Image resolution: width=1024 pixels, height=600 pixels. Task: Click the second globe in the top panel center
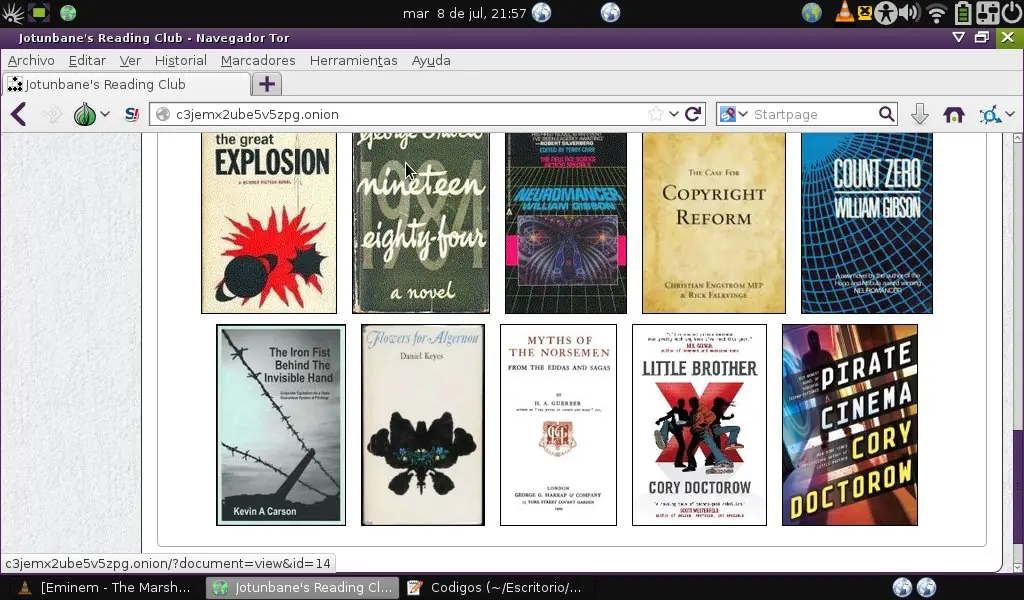610,12
